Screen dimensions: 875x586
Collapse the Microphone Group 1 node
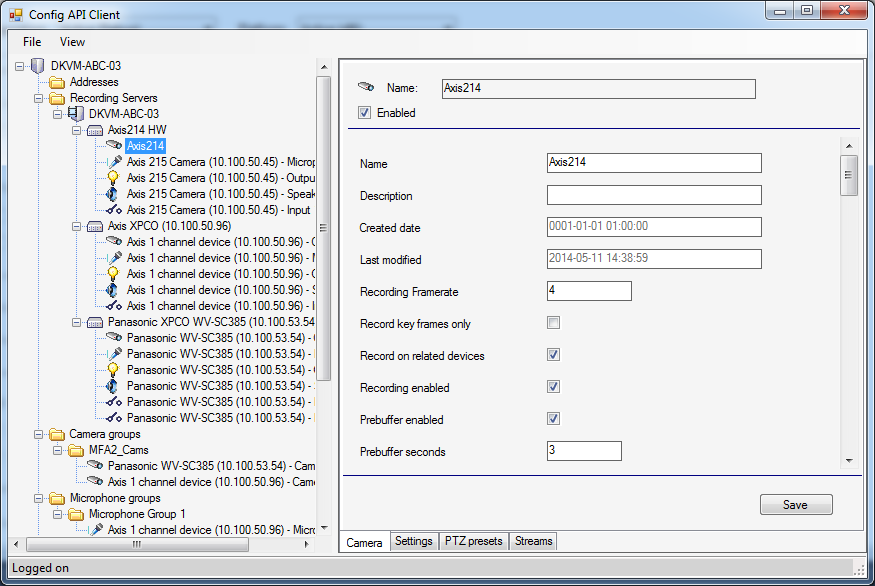pyautogui.click(x=57, y=515)
